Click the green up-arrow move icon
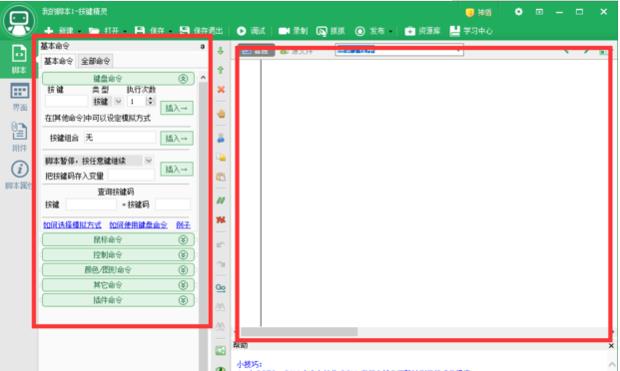This screenshot has height=371, width=620. tap(221, 70)
